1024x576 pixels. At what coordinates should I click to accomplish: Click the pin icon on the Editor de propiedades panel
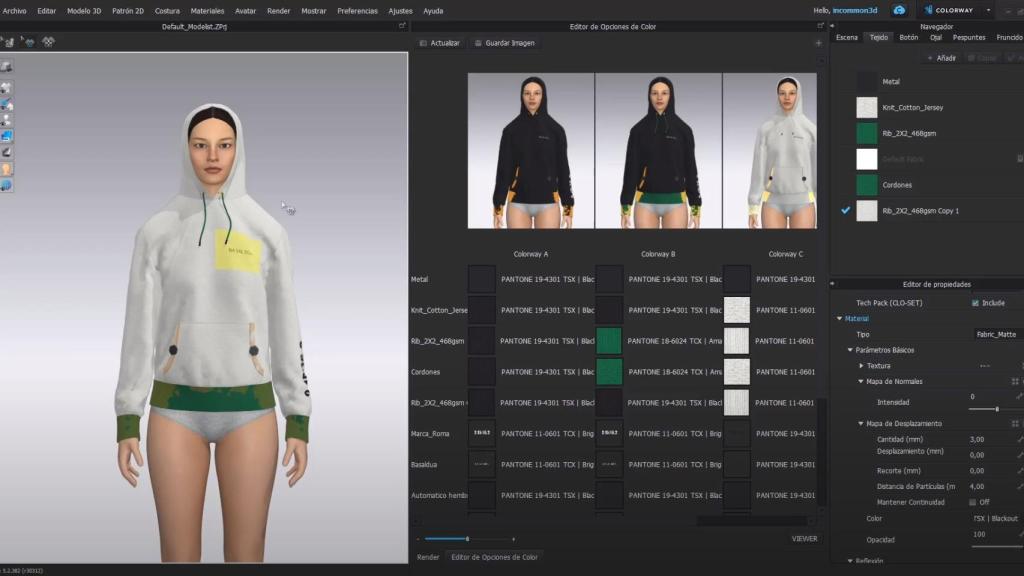tap(831, 284)
